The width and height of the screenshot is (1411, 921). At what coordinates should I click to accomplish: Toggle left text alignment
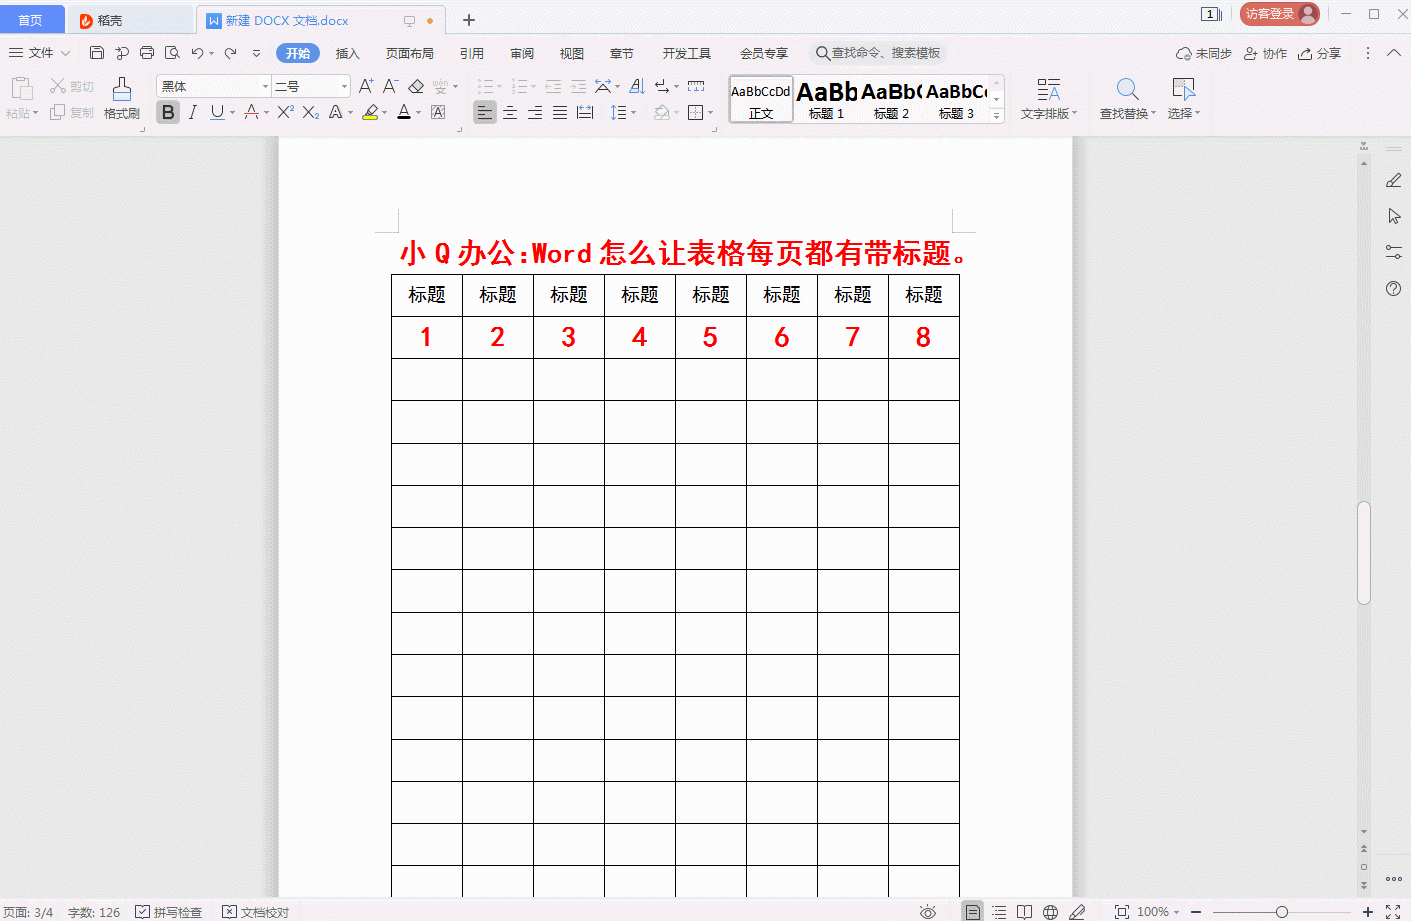485,112
